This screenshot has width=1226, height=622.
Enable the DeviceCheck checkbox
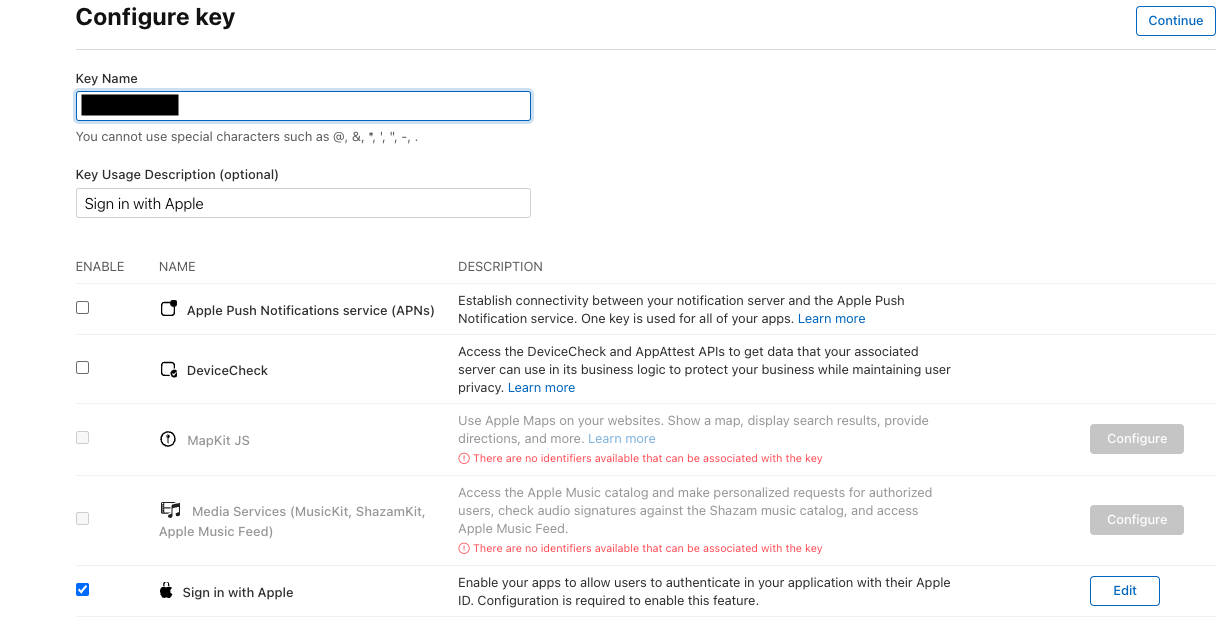coord(83,368)
